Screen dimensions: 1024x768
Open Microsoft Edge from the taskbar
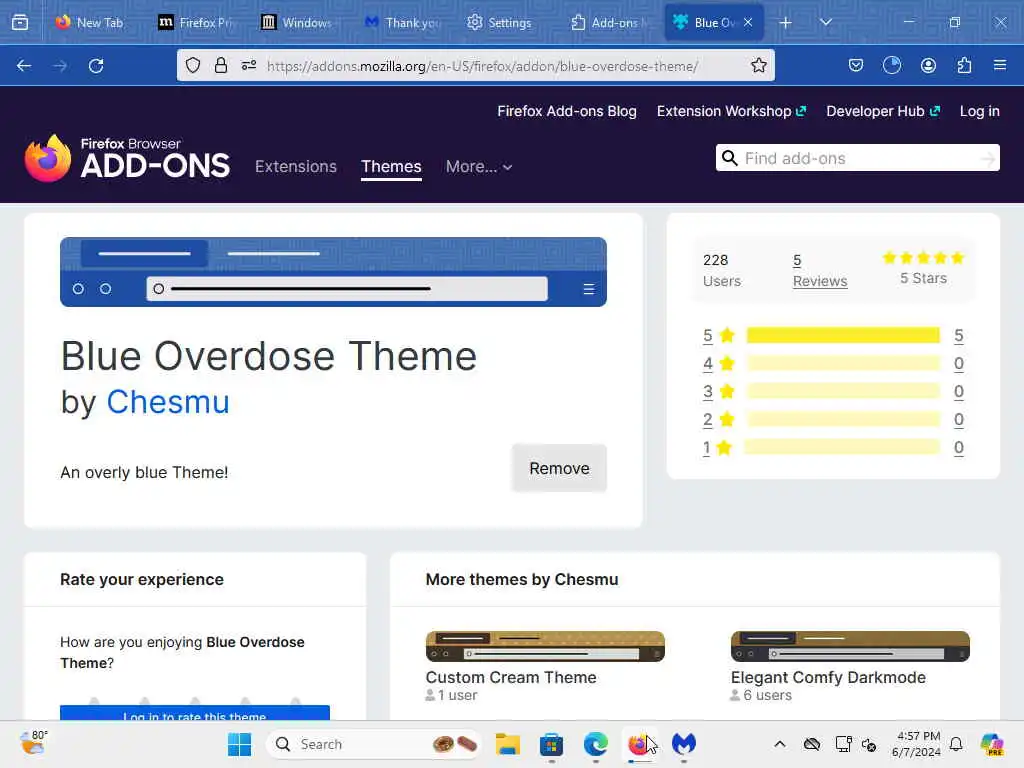[x=596, y=744]
